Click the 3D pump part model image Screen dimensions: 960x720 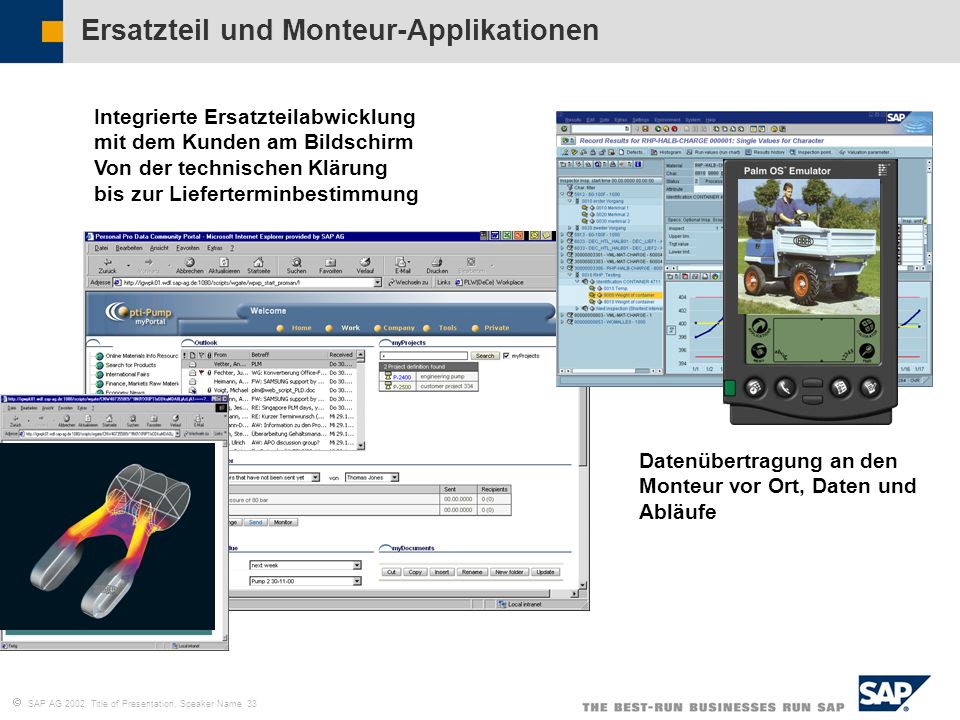click(x=108, y=536)
